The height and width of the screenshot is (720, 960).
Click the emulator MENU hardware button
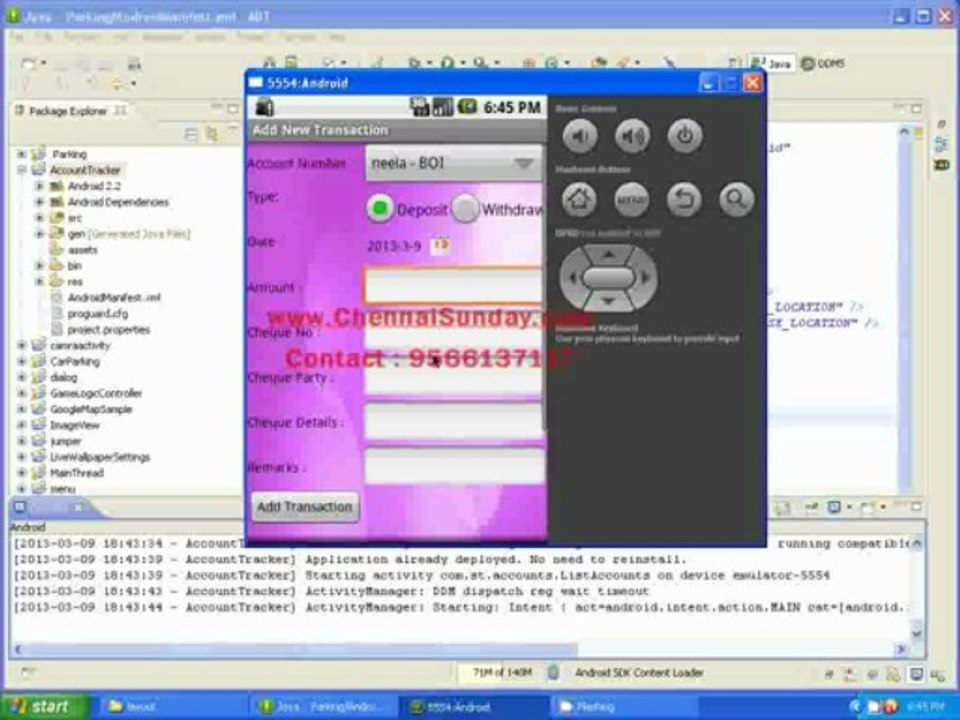(631, 199)
